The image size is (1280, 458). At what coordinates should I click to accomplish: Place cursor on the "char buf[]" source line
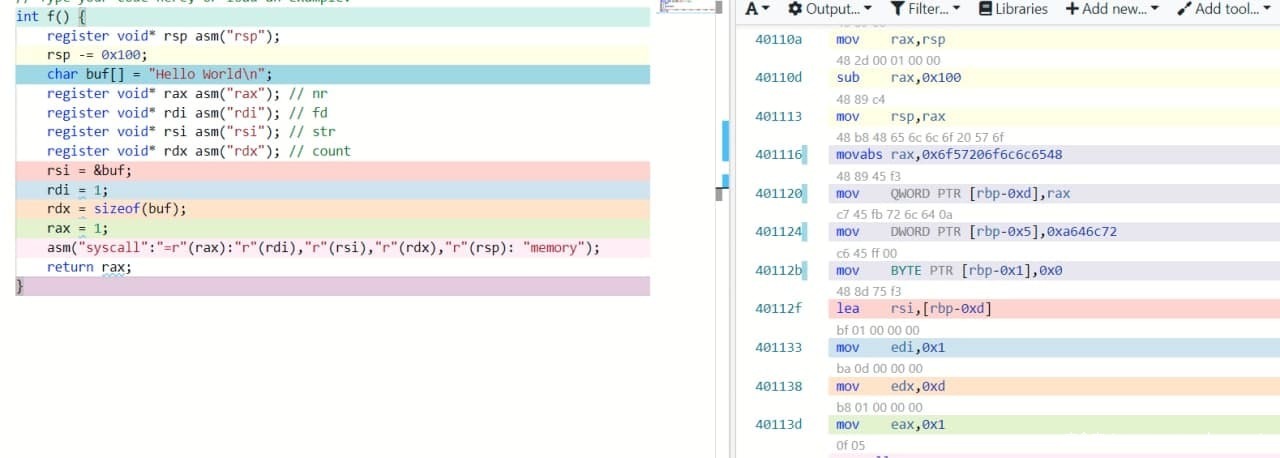tap(160, 75)
